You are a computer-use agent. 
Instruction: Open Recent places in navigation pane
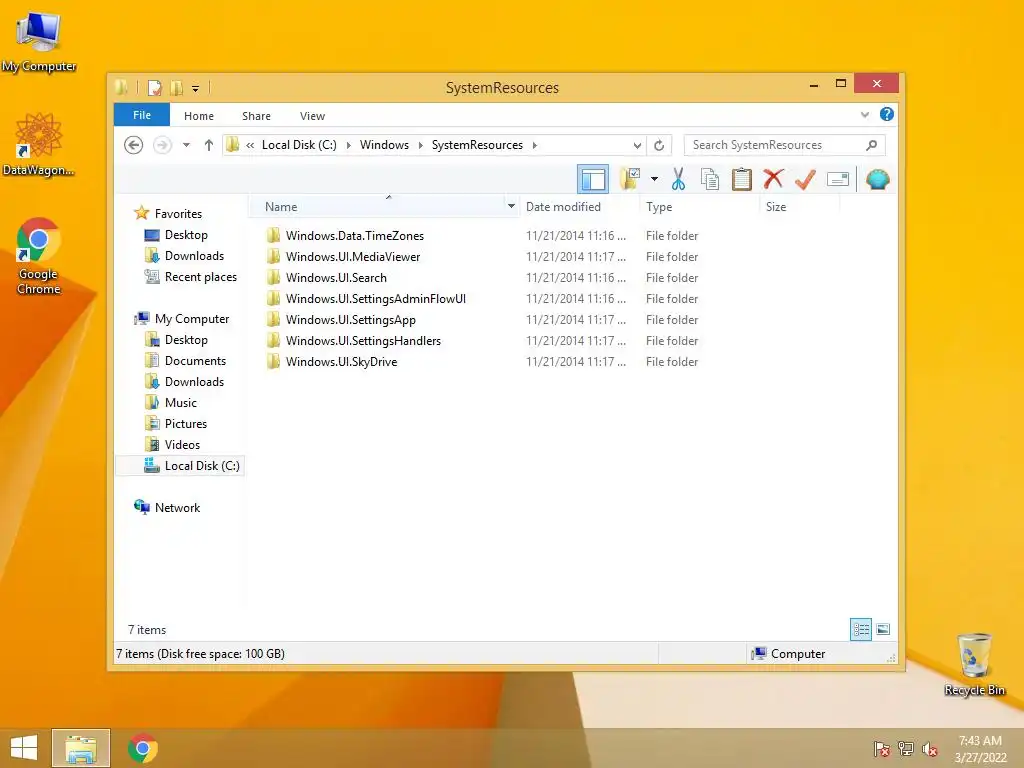pyautogui.click(x=200, y=276)
